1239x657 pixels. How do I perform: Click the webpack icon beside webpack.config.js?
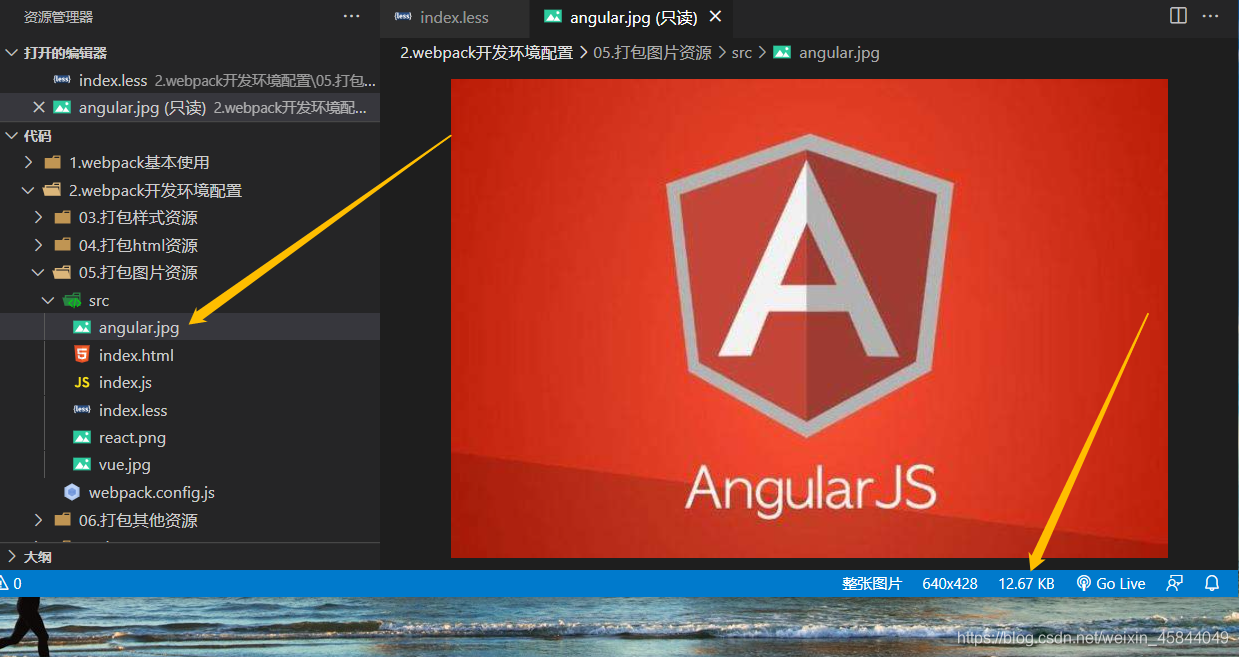(72, 492)
